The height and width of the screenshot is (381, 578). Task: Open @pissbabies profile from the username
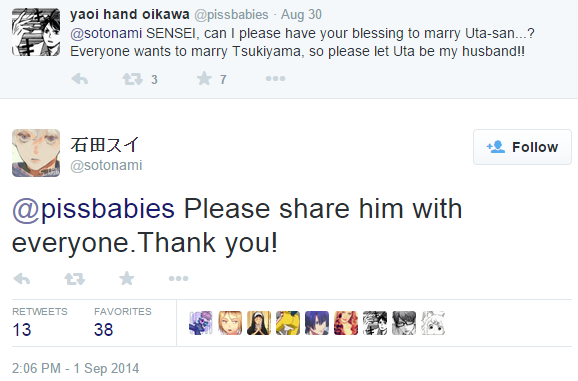pos(231,15)
